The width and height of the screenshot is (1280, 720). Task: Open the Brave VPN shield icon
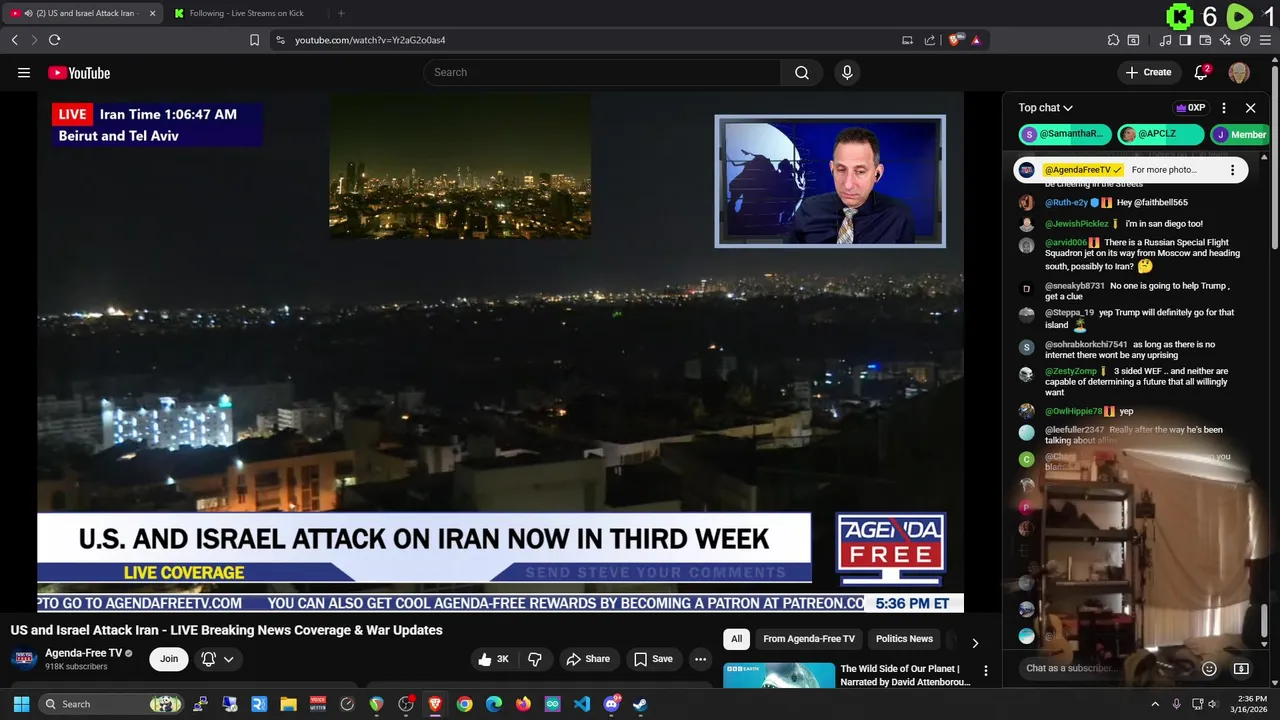click(1245, 40)
